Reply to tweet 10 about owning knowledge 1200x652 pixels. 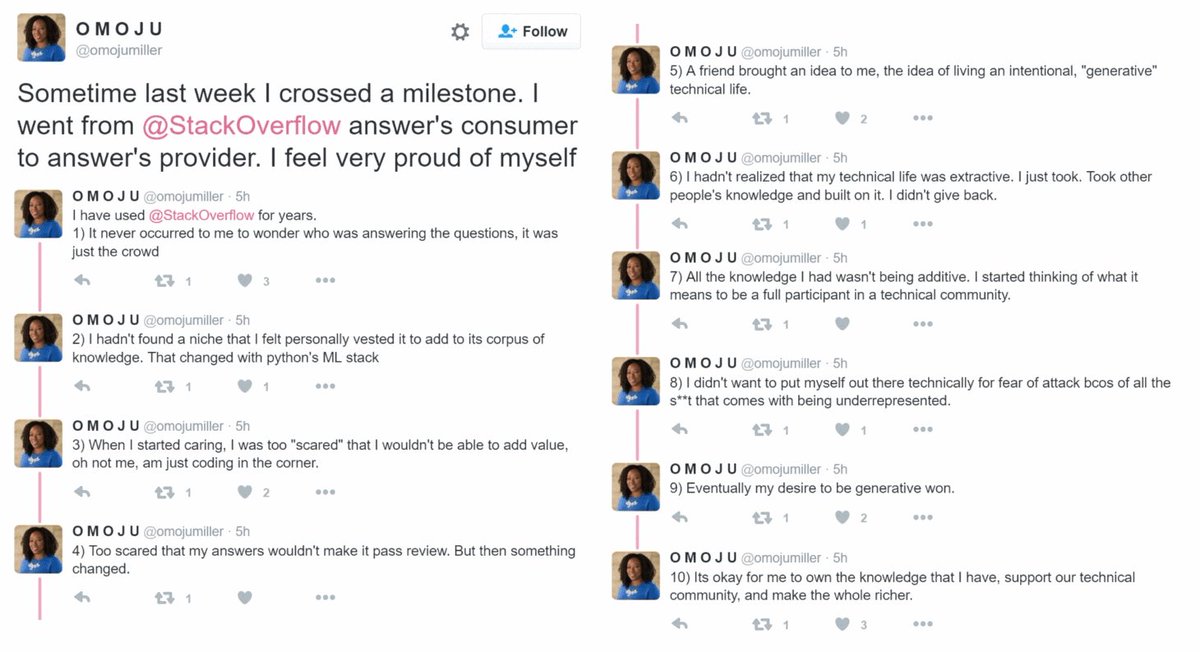click(x=680, y=624)
